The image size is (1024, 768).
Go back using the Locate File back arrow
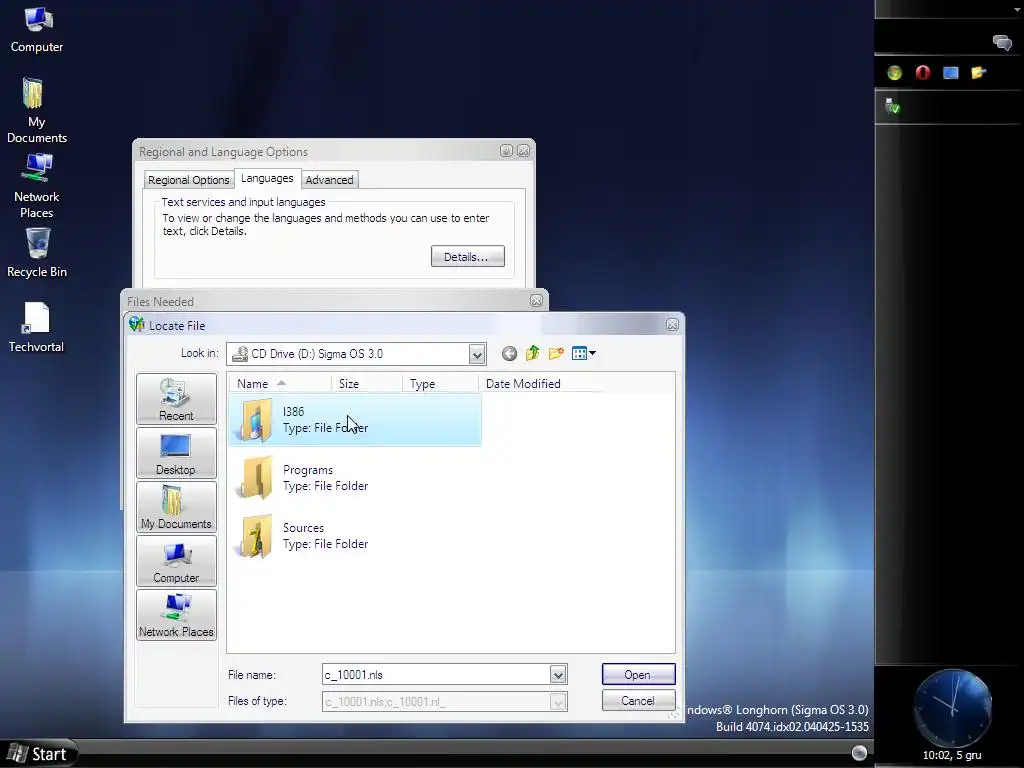click(509, 353)
